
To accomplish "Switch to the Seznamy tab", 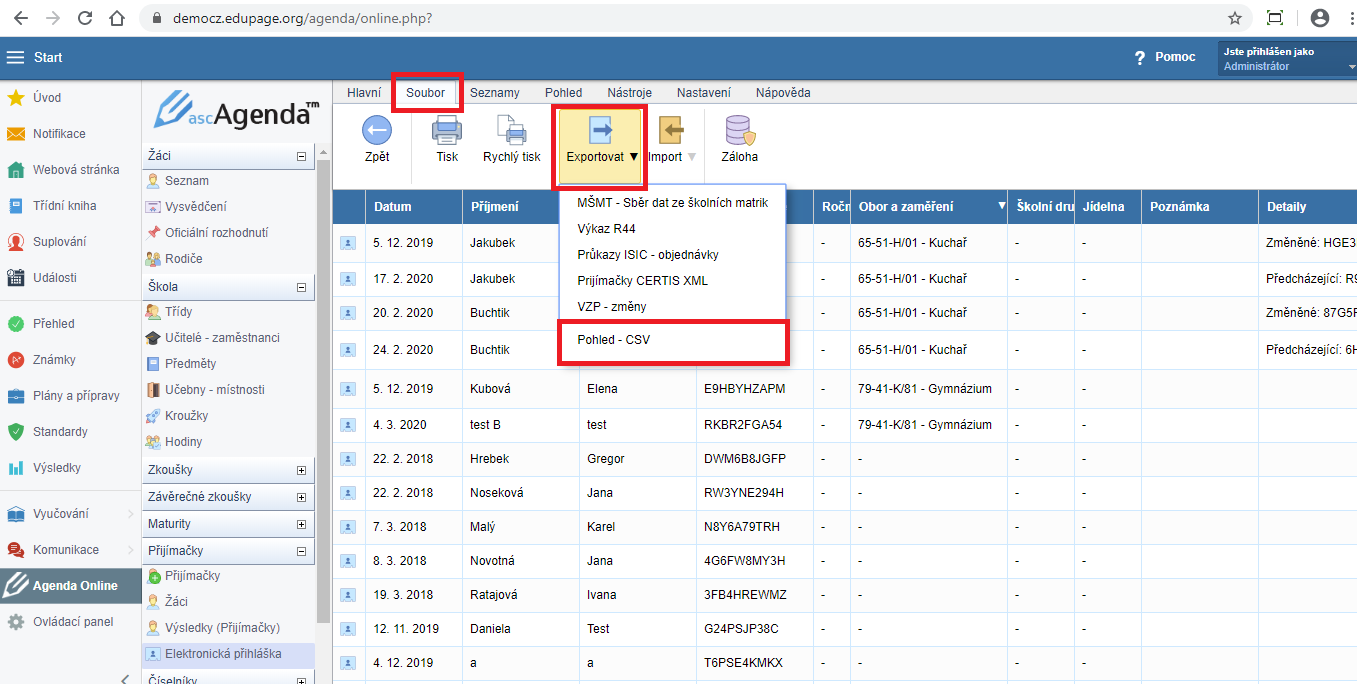I will pyautogui.click(x=494, y=93).
